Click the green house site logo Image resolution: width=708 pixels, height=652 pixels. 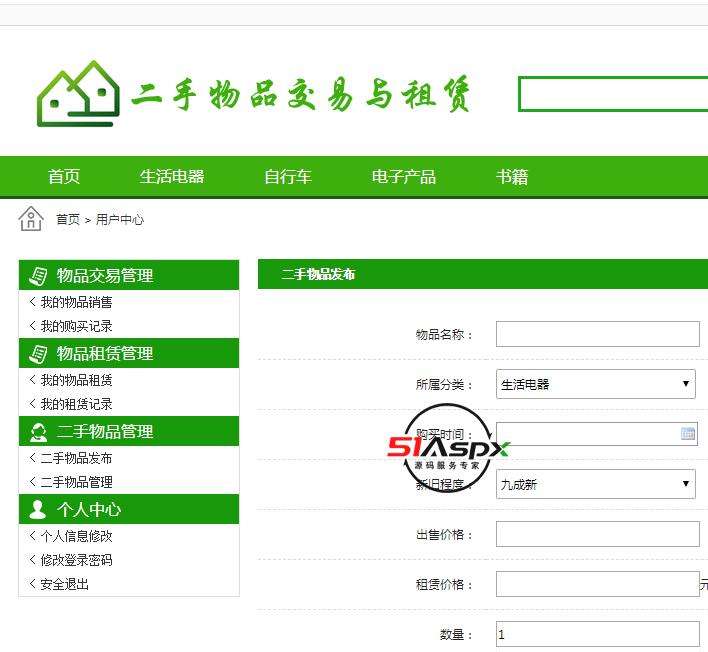(78, 93)
